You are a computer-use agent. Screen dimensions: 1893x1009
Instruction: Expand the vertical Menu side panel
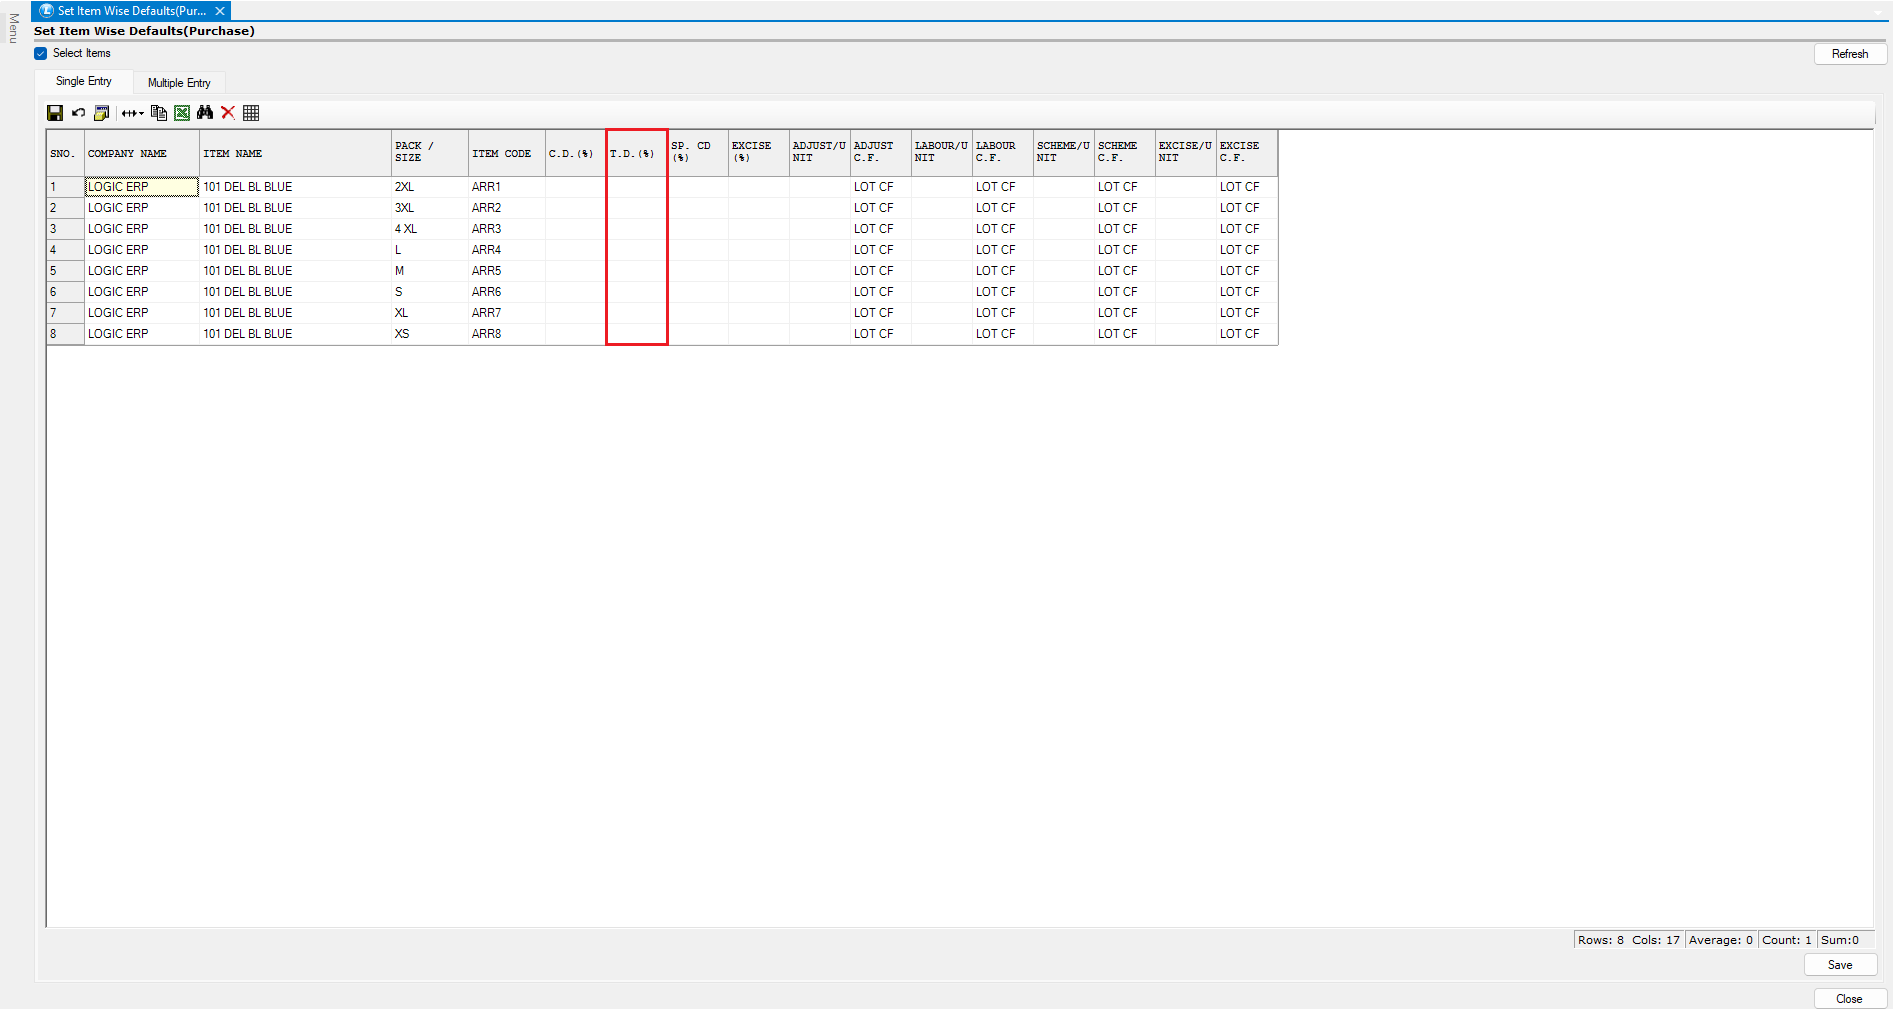tap(13, 28)
